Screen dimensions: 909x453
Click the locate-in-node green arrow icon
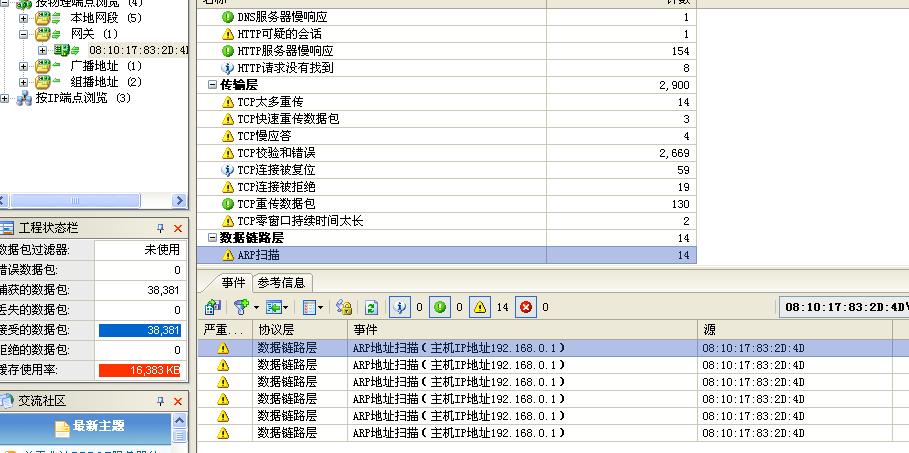pos(273,307)
